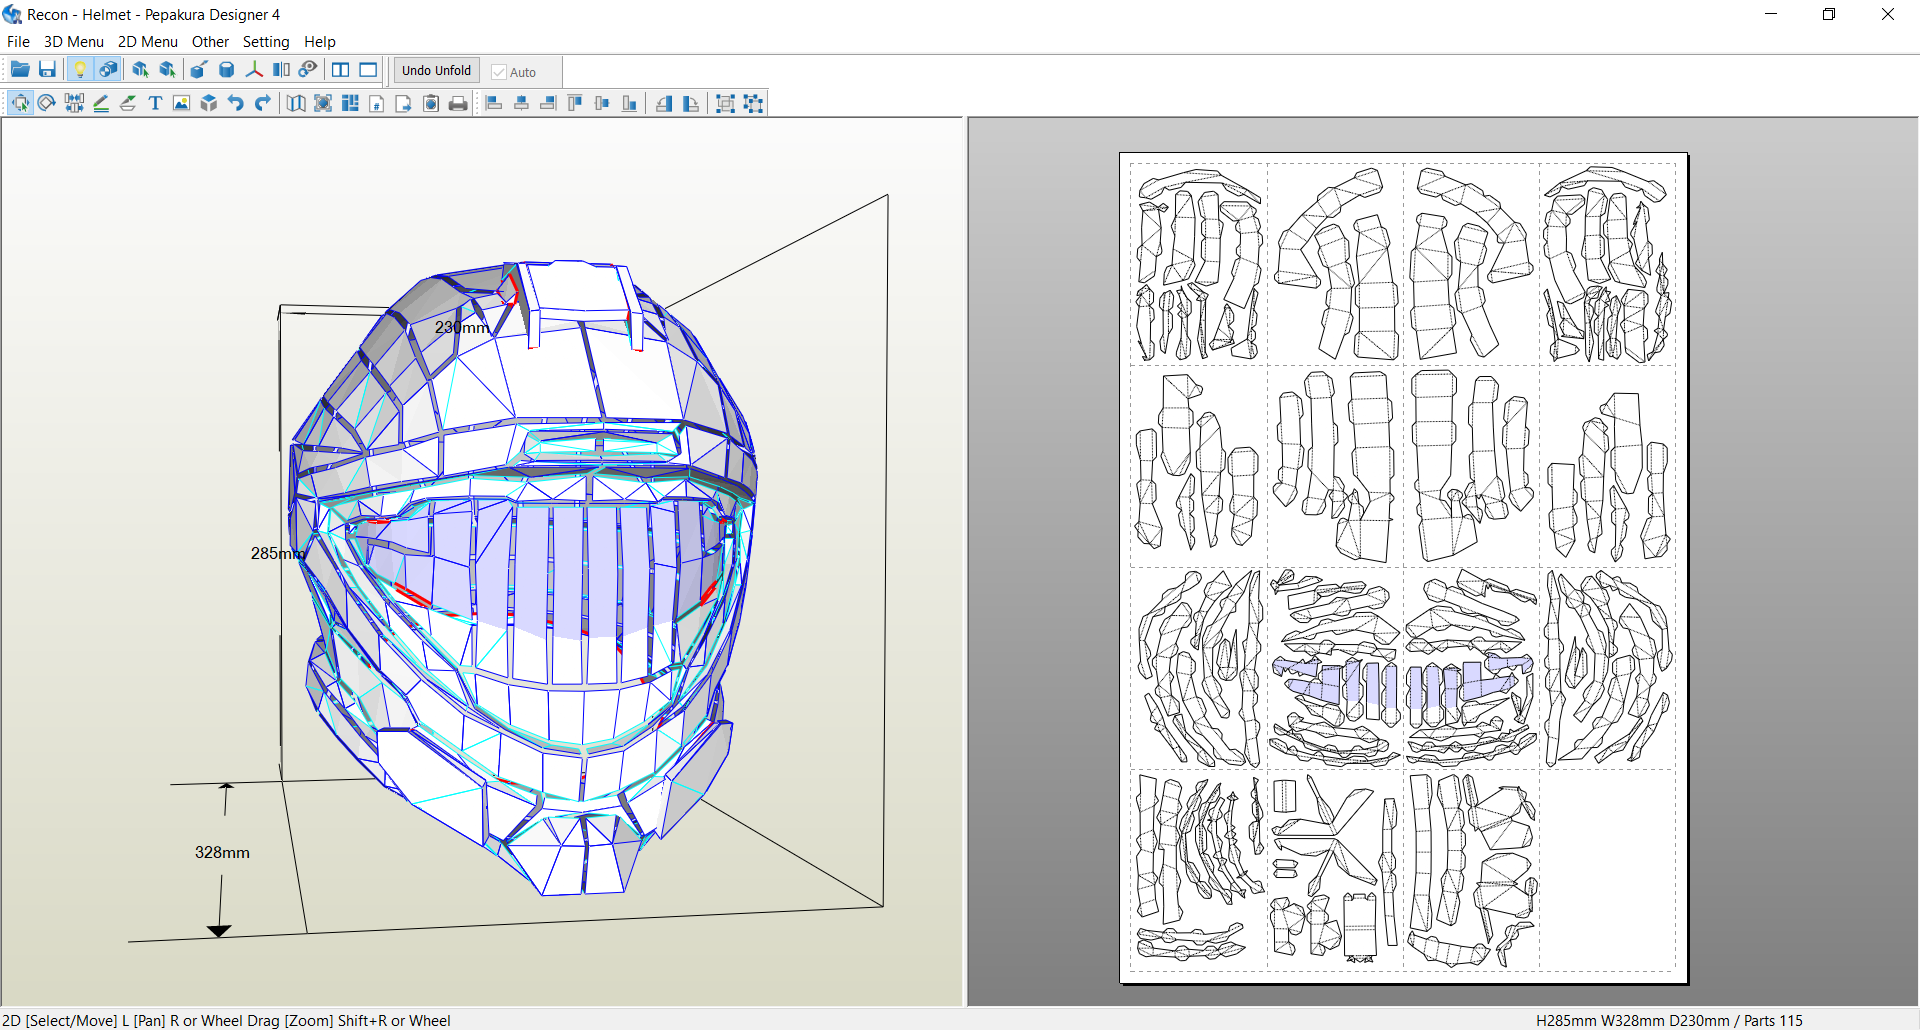Image resolution: width=1920 pixels, height=1030 pixels.
Task: Click the zoom fit-all icon
Action: 323,103
